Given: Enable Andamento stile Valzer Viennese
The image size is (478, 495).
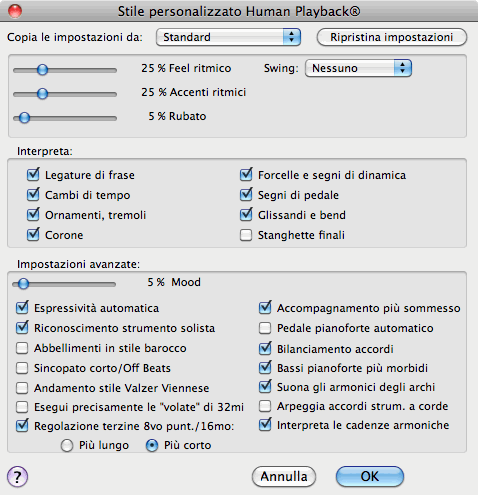Looking at the screenshot, I should [22, 388].
